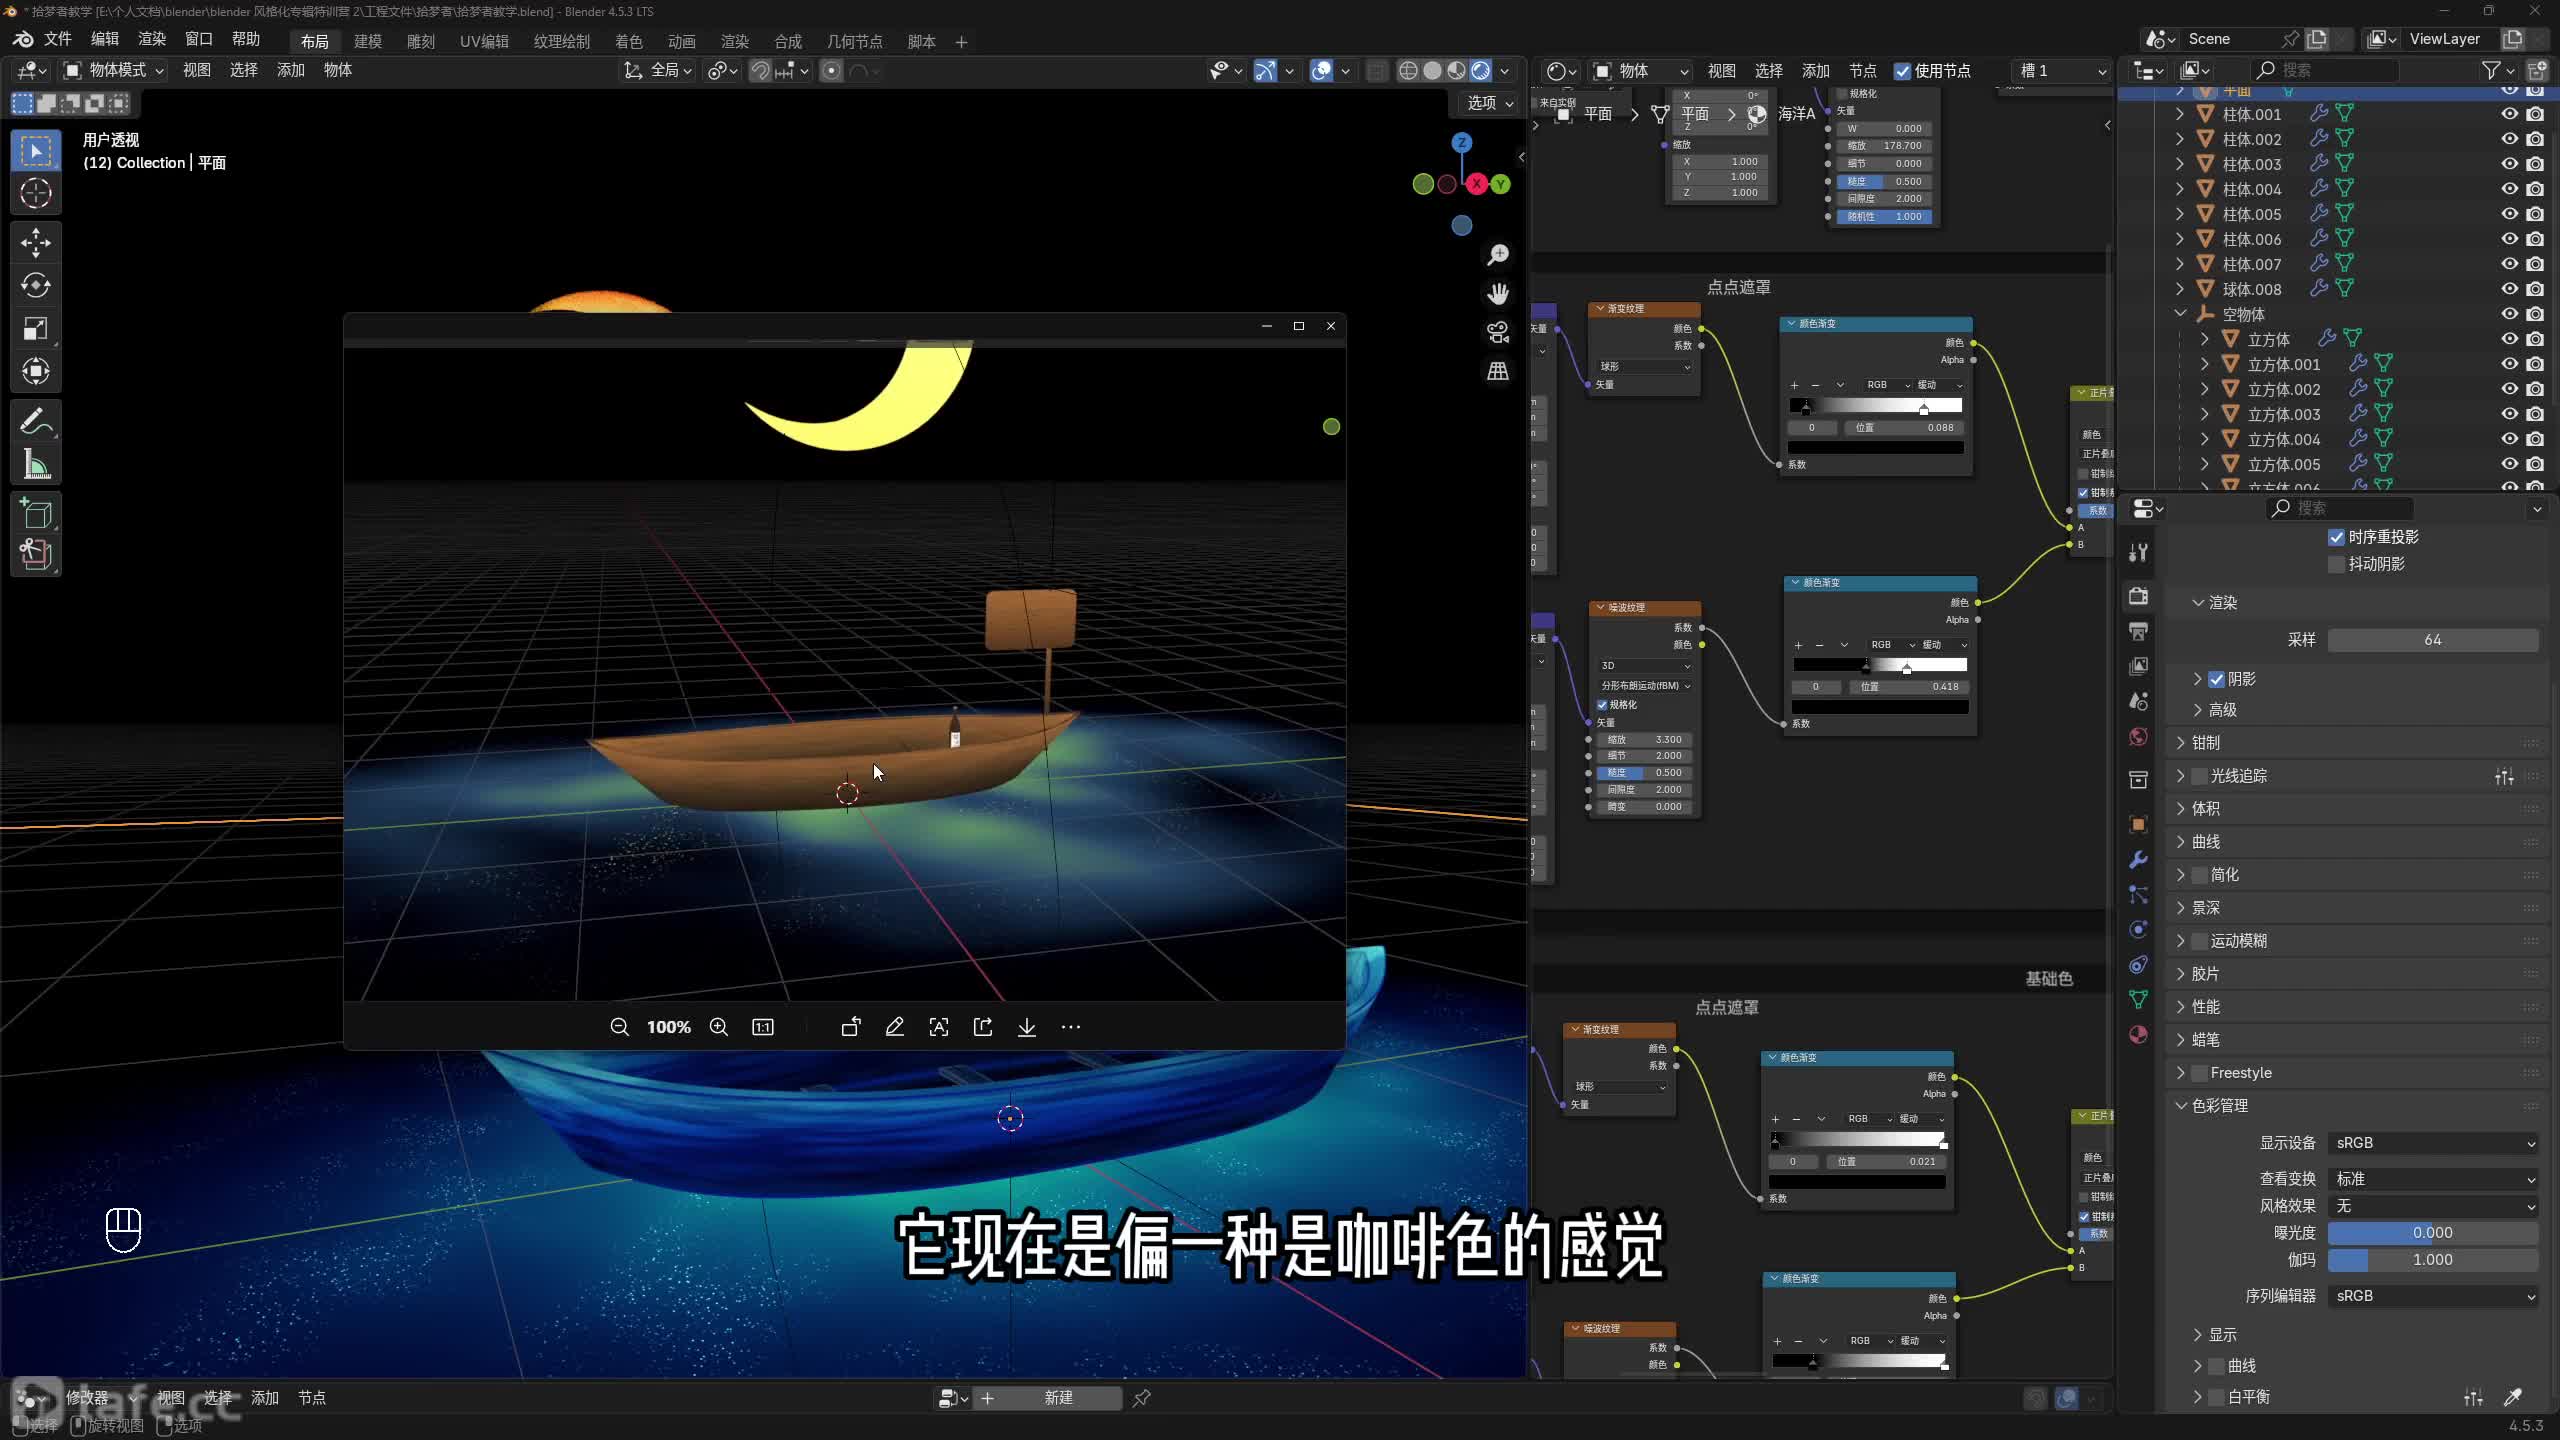Open the World properties tab
The image size is (2560, 1440).
click(x=2139, y=737)
